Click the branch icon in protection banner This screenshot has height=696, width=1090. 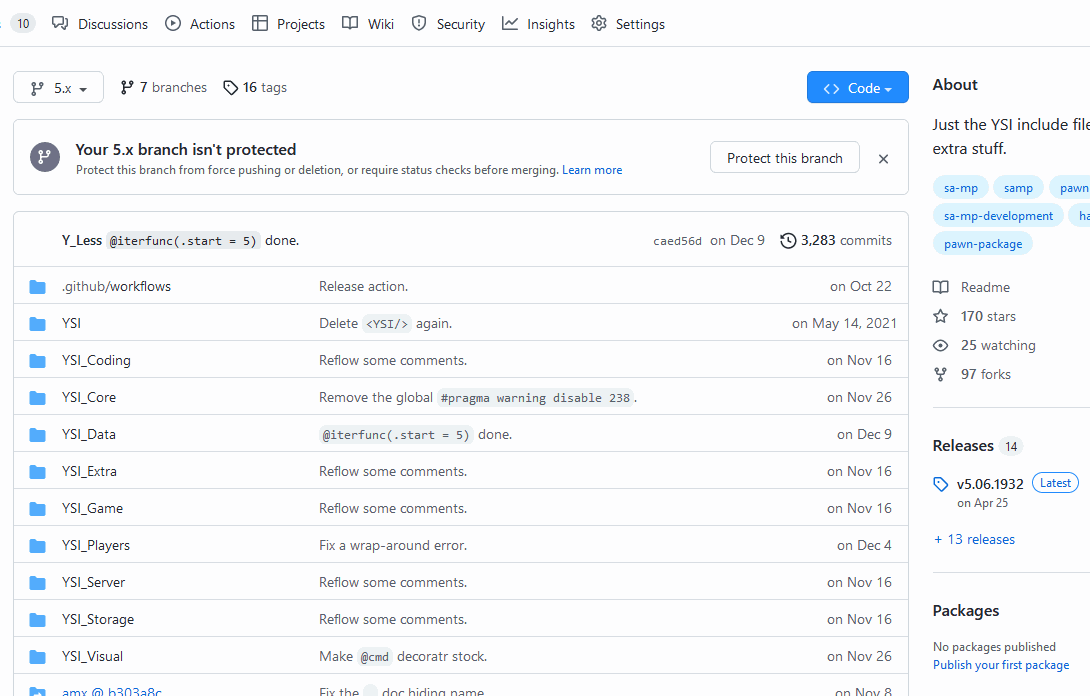pos(44,156)
